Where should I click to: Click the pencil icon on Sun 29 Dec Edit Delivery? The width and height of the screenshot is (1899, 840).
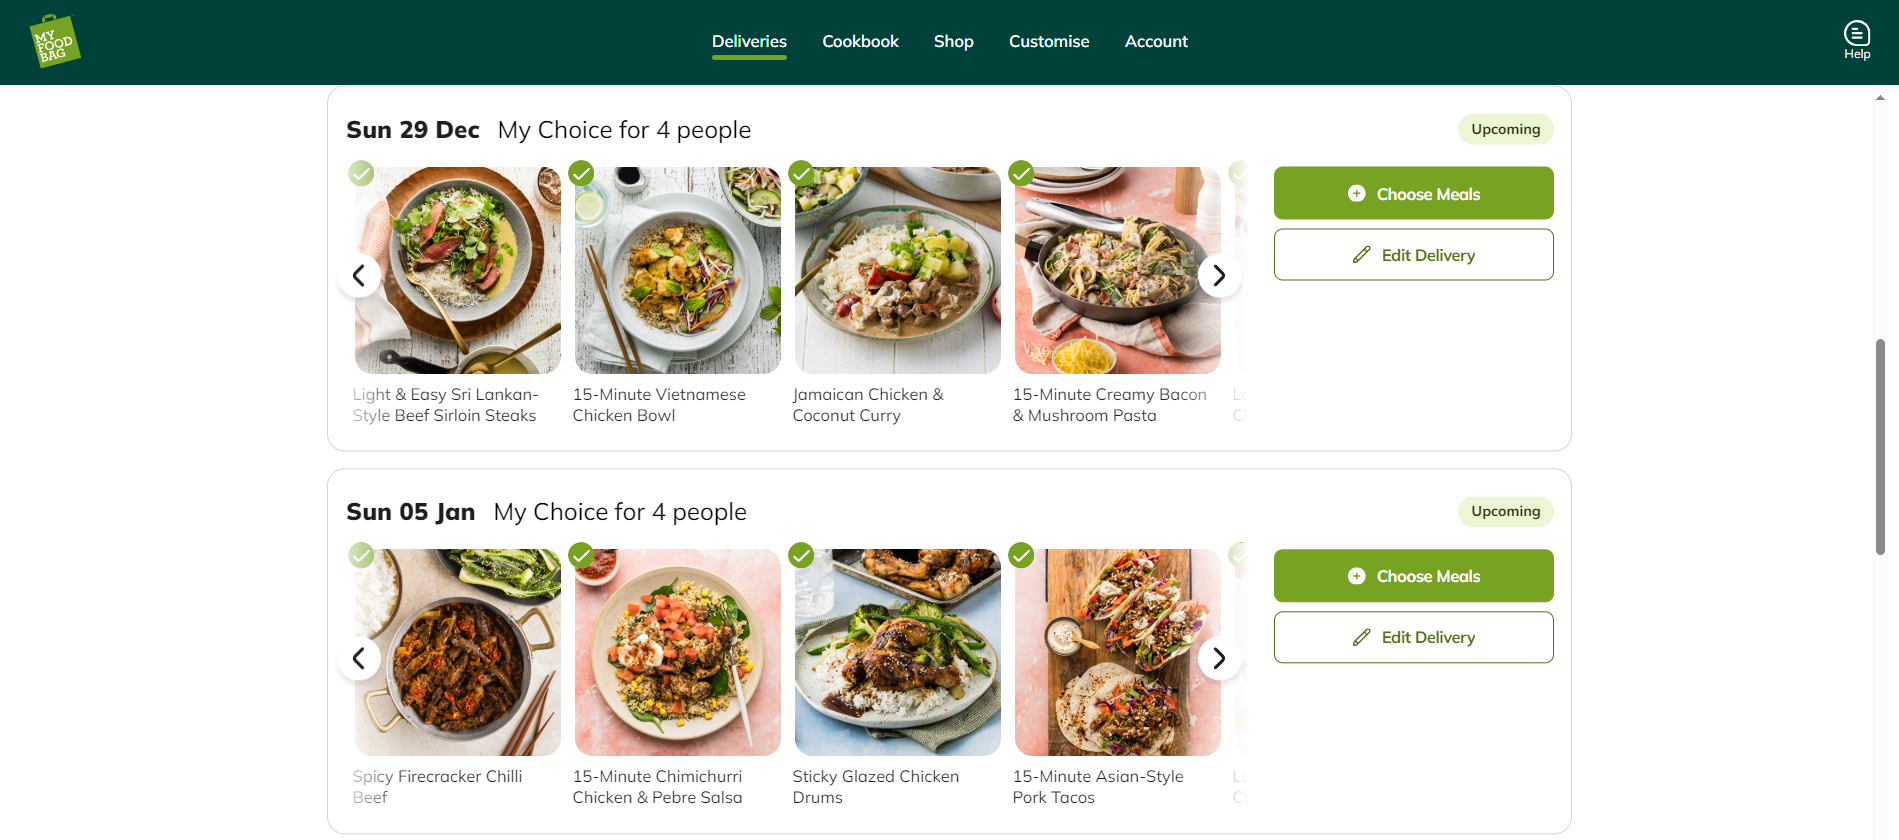[1361, 255]
